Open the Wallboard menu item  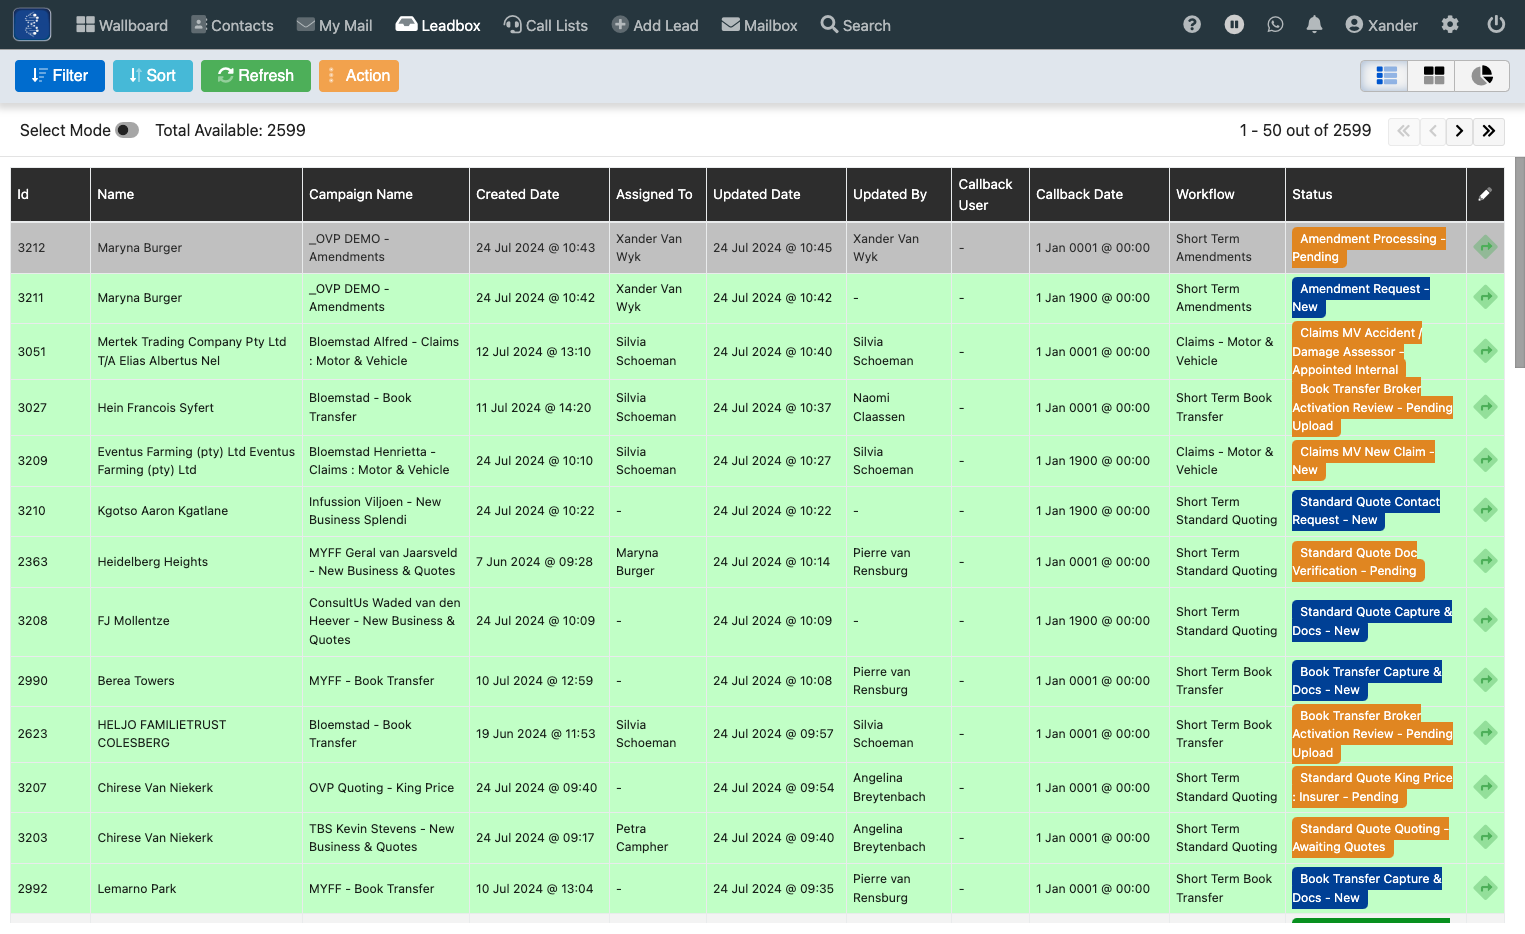(122, 25)
